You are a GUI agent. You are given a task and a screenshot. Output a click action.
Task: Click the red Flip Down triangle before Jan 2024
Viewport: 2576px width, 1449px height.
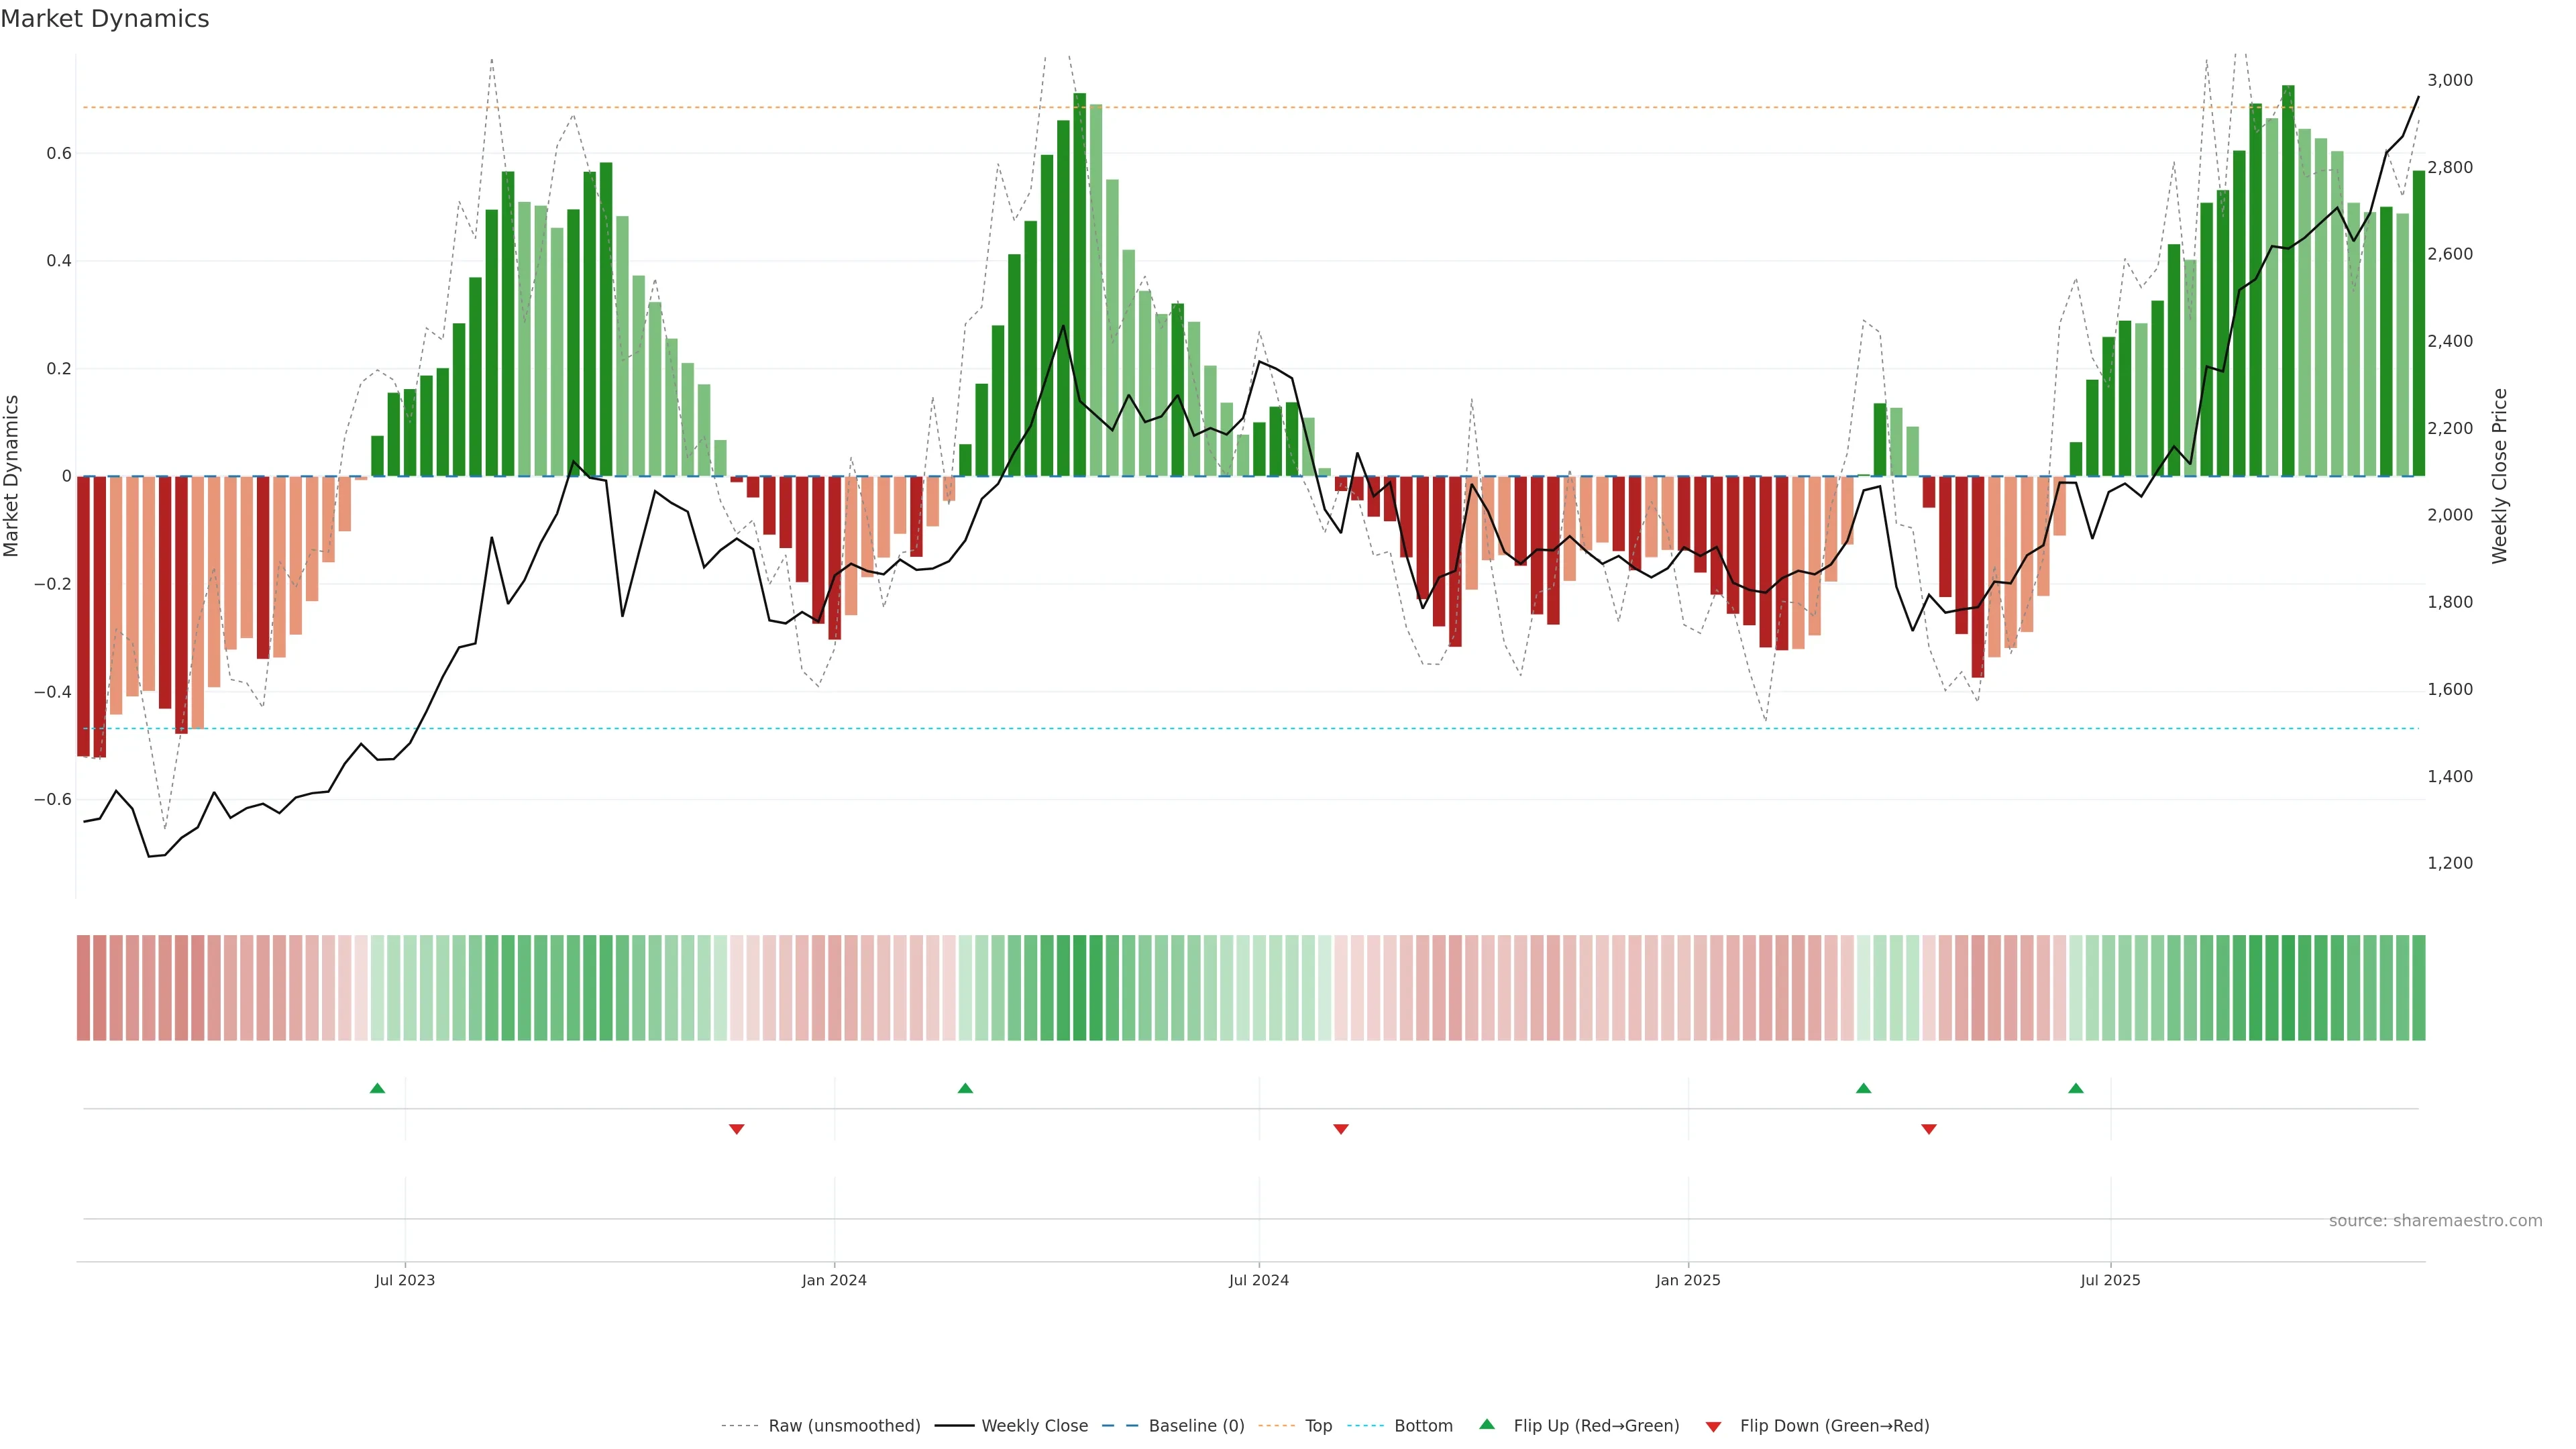(737, 1129)
